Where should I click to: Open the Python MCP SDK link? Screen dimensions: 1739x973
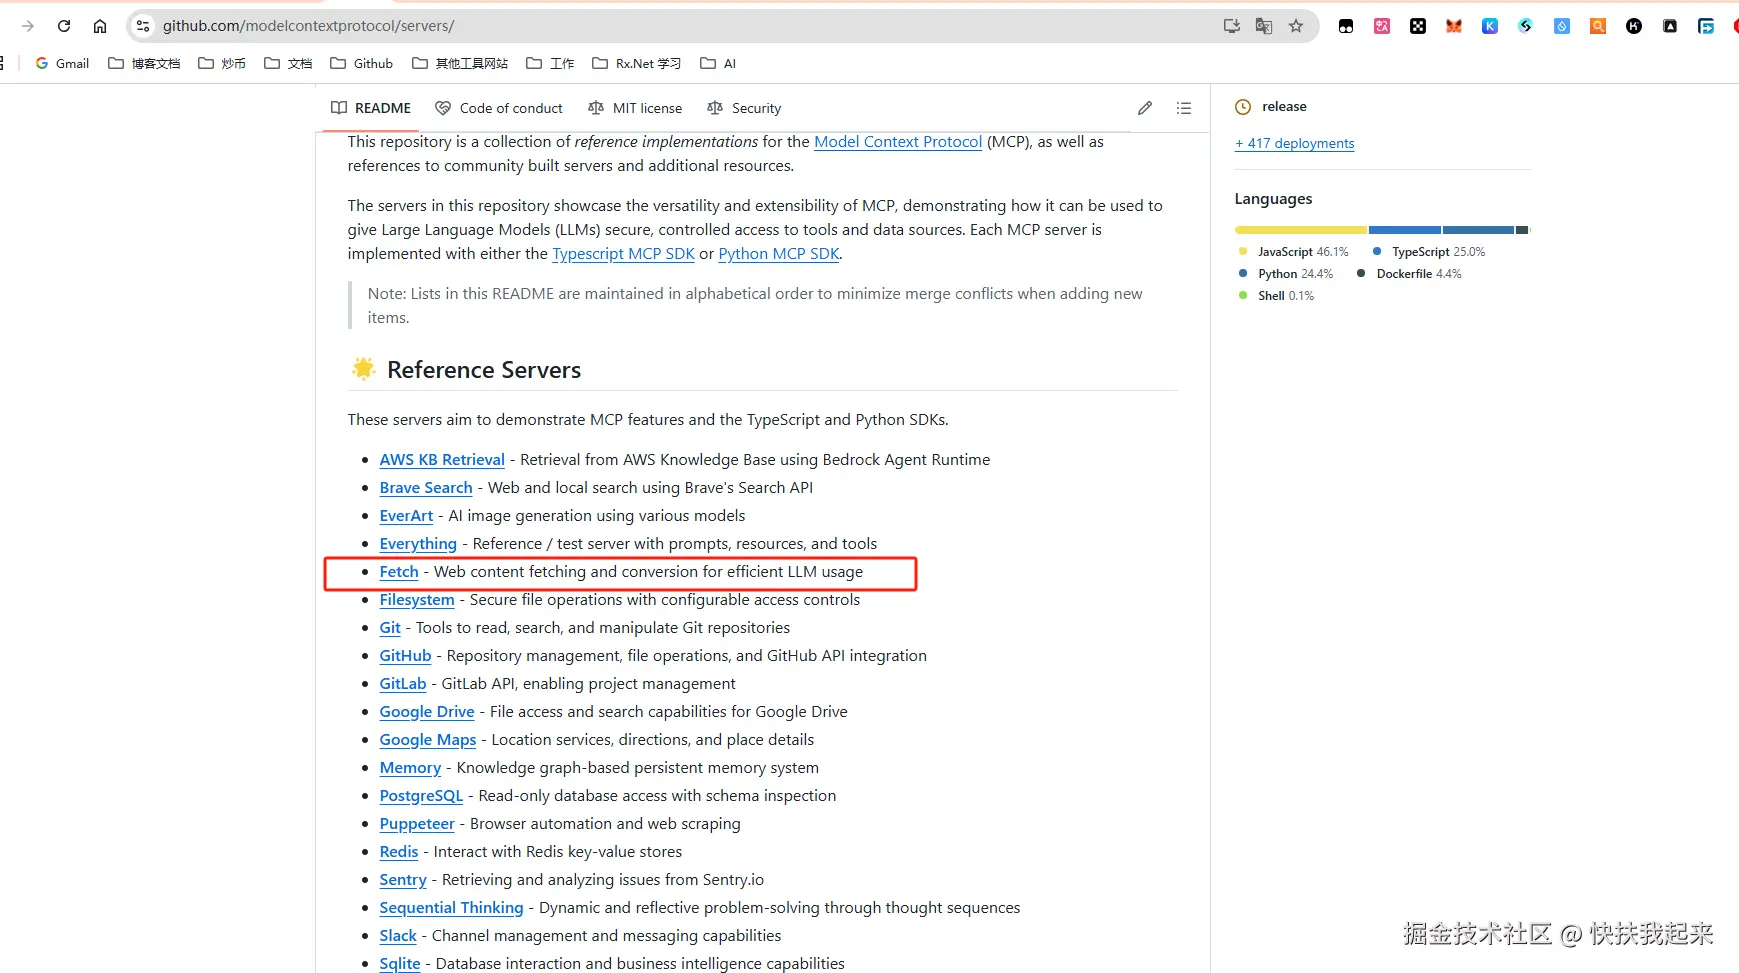coord(779,254)
